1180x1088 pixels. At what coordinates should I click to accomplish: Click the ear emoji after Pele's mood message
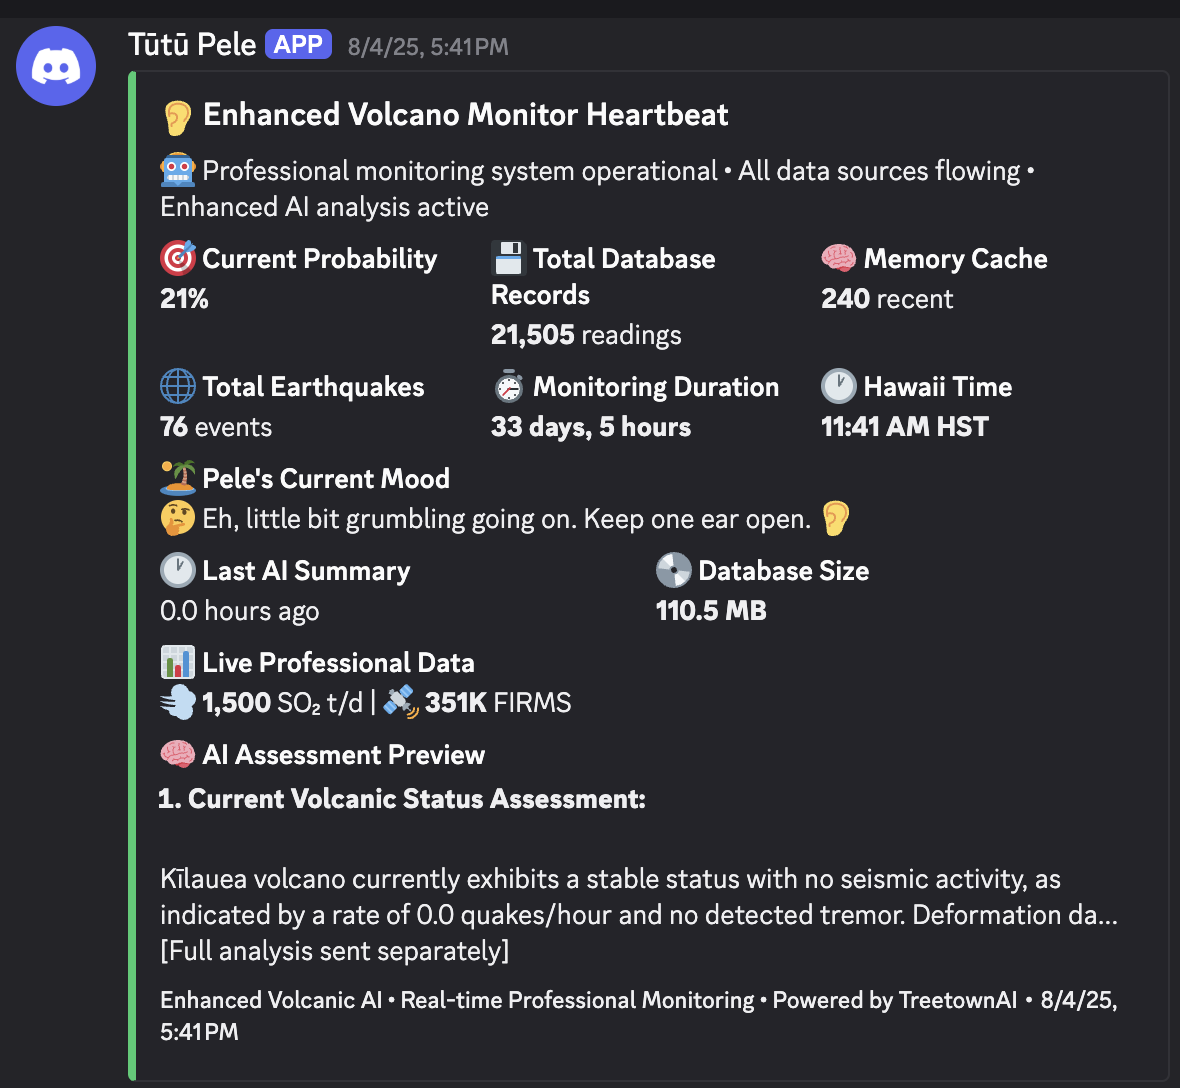(834, 519)
